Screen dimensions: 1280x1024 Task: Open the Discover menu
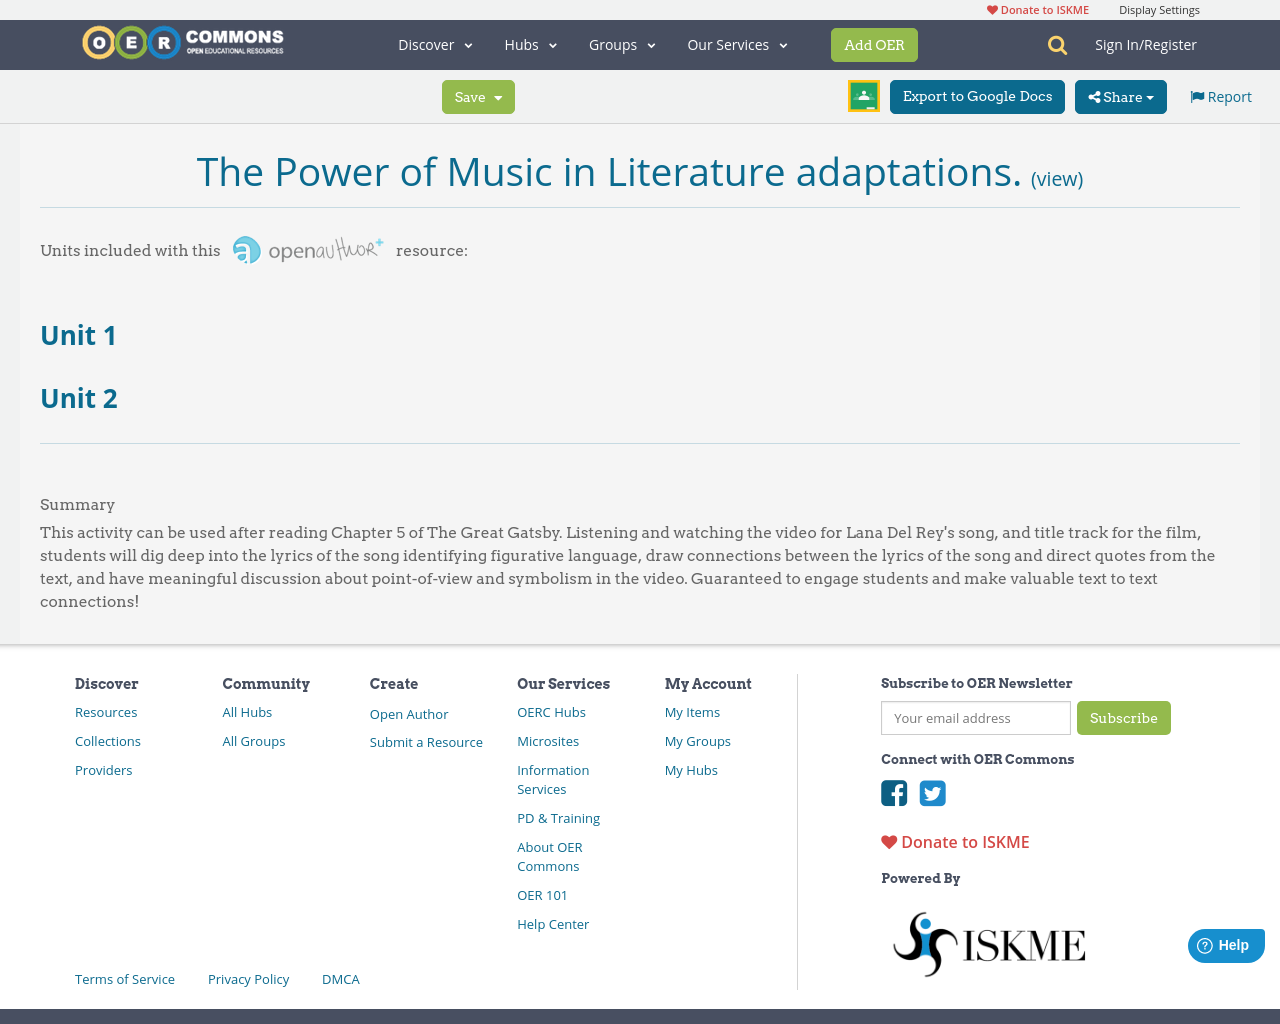[x=427, y=44]
